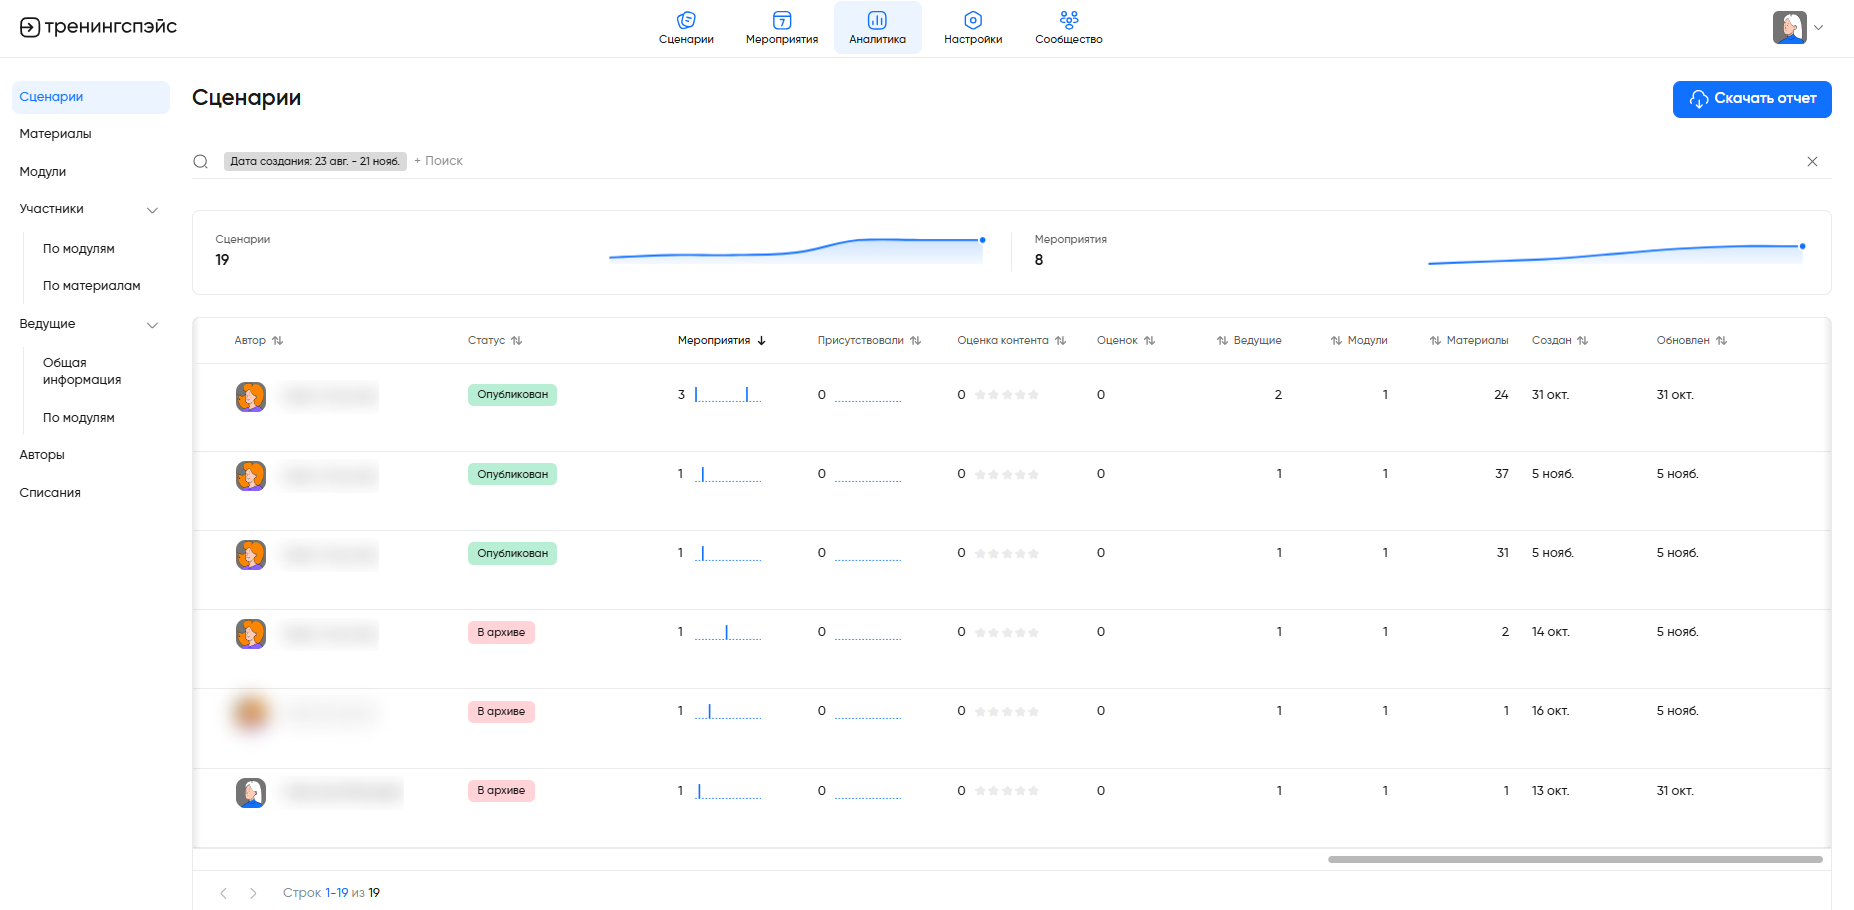
Task: Click the Поиск search input field
Action: (x=444, y=161)
